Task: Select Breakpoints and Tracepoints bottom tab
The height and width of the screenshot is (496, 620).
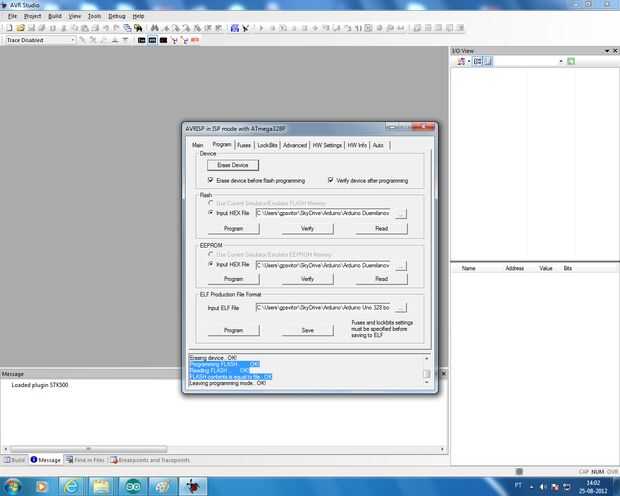Action: pyautogui.click(x=151, y=460)
